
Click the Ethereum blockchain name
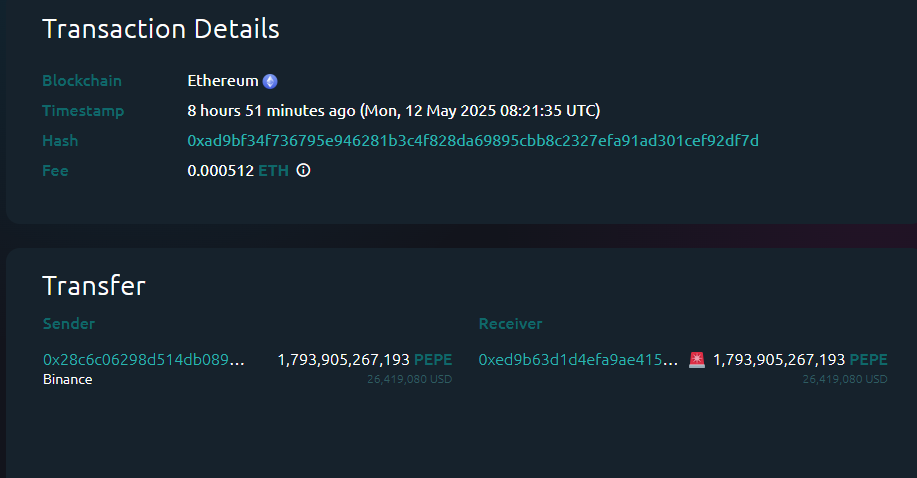[223, 81]
